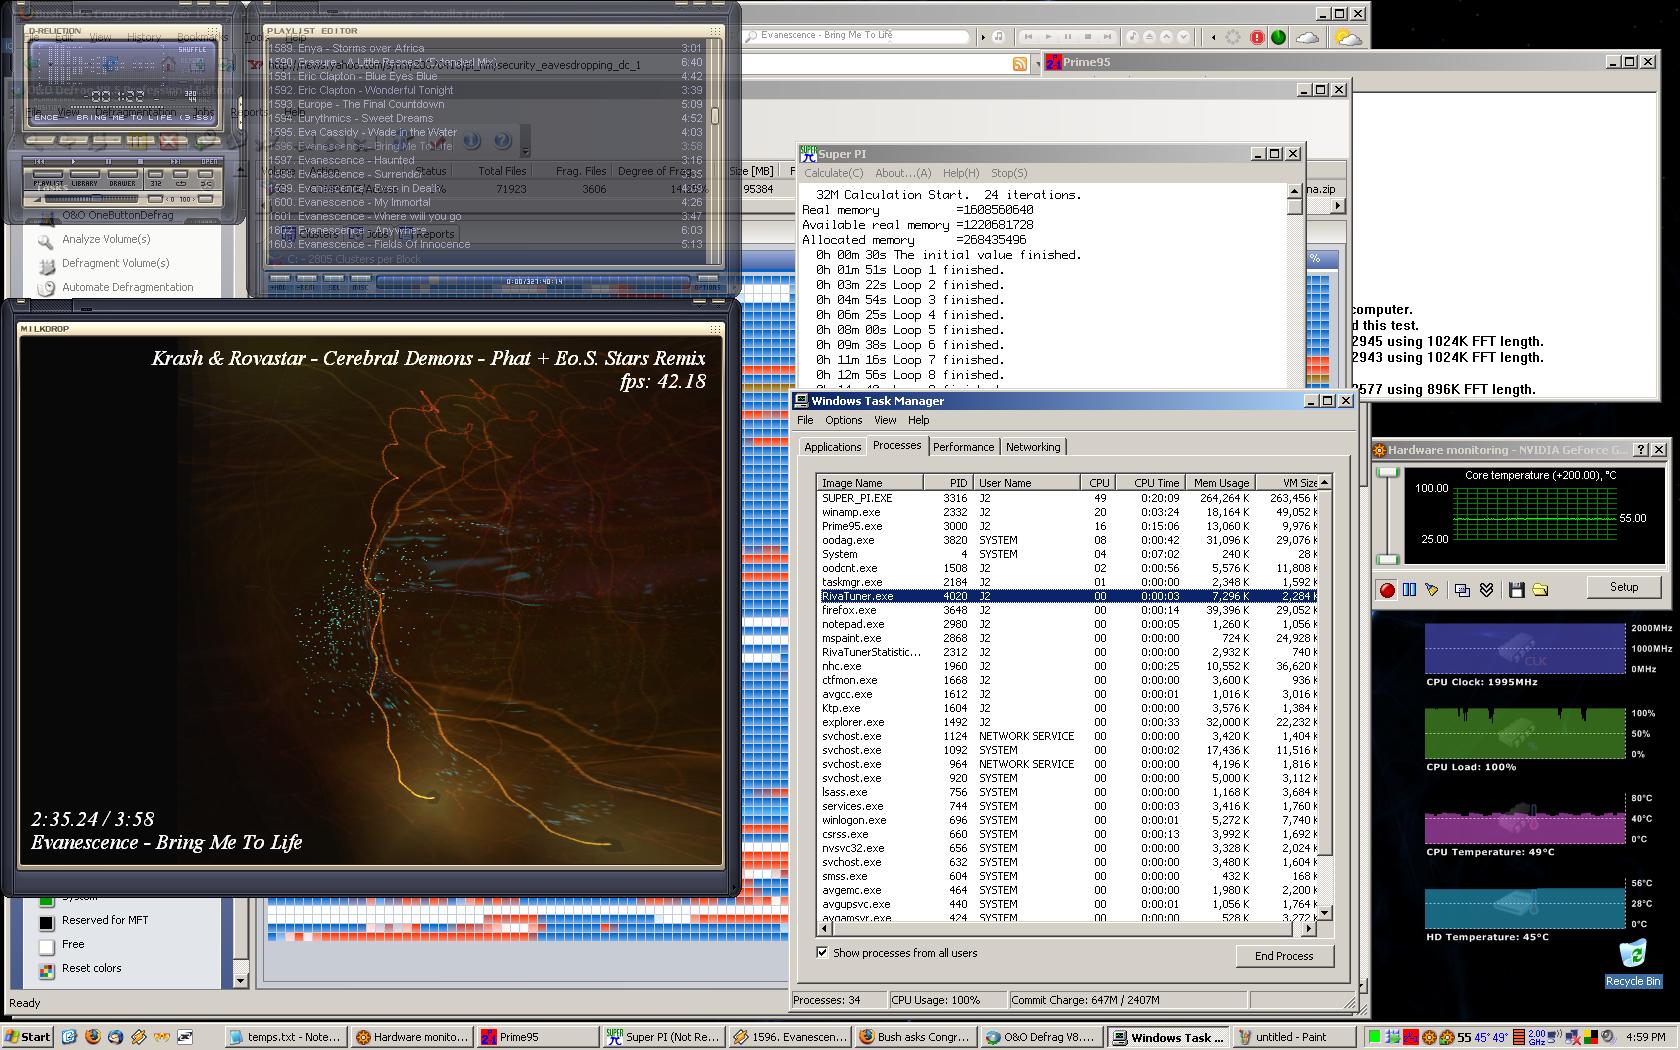
Task: Click the music note icon beside search box
Action: (x=998, y=36)
